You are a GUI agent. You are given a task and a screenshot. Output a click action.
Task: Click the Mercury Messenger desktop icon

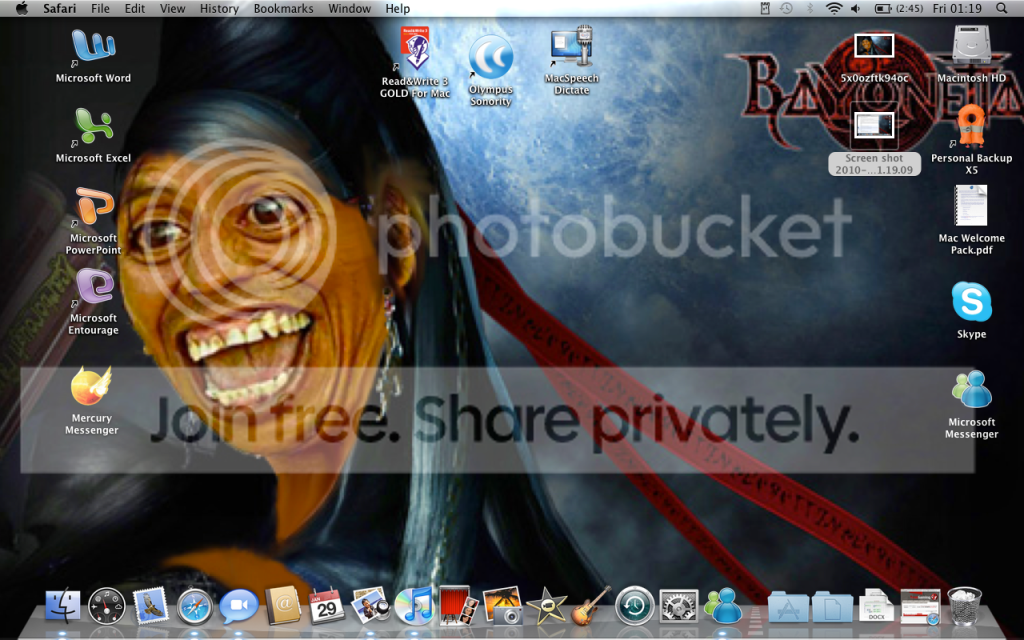coord(91,386)
